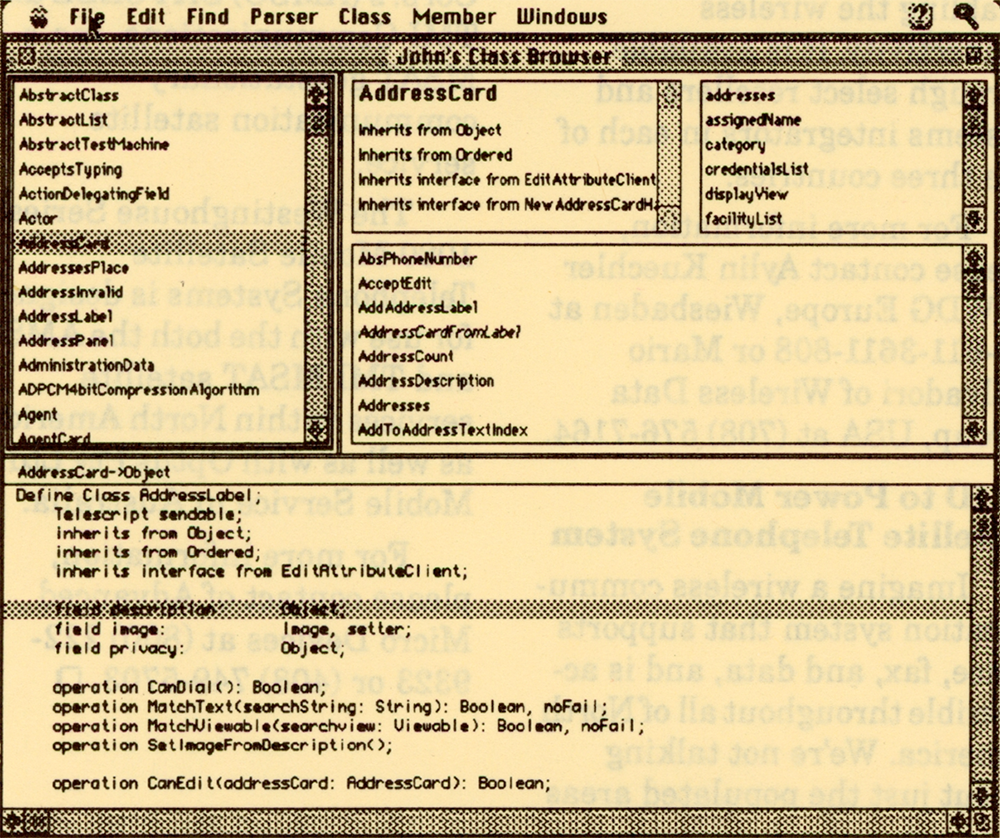Select the assignedName field
Viewport: 1000px width, 838px height.
753,120
